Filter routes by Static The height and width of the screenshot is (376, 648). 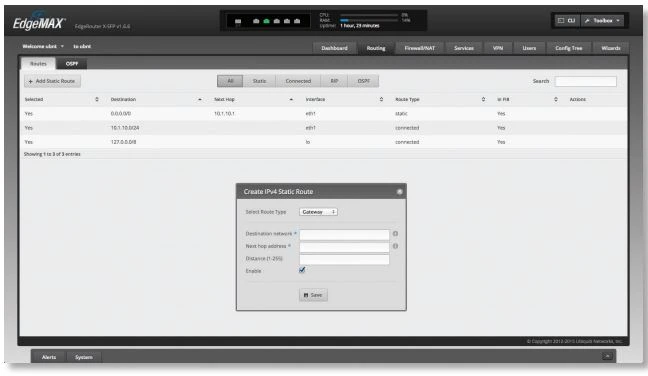259,81
